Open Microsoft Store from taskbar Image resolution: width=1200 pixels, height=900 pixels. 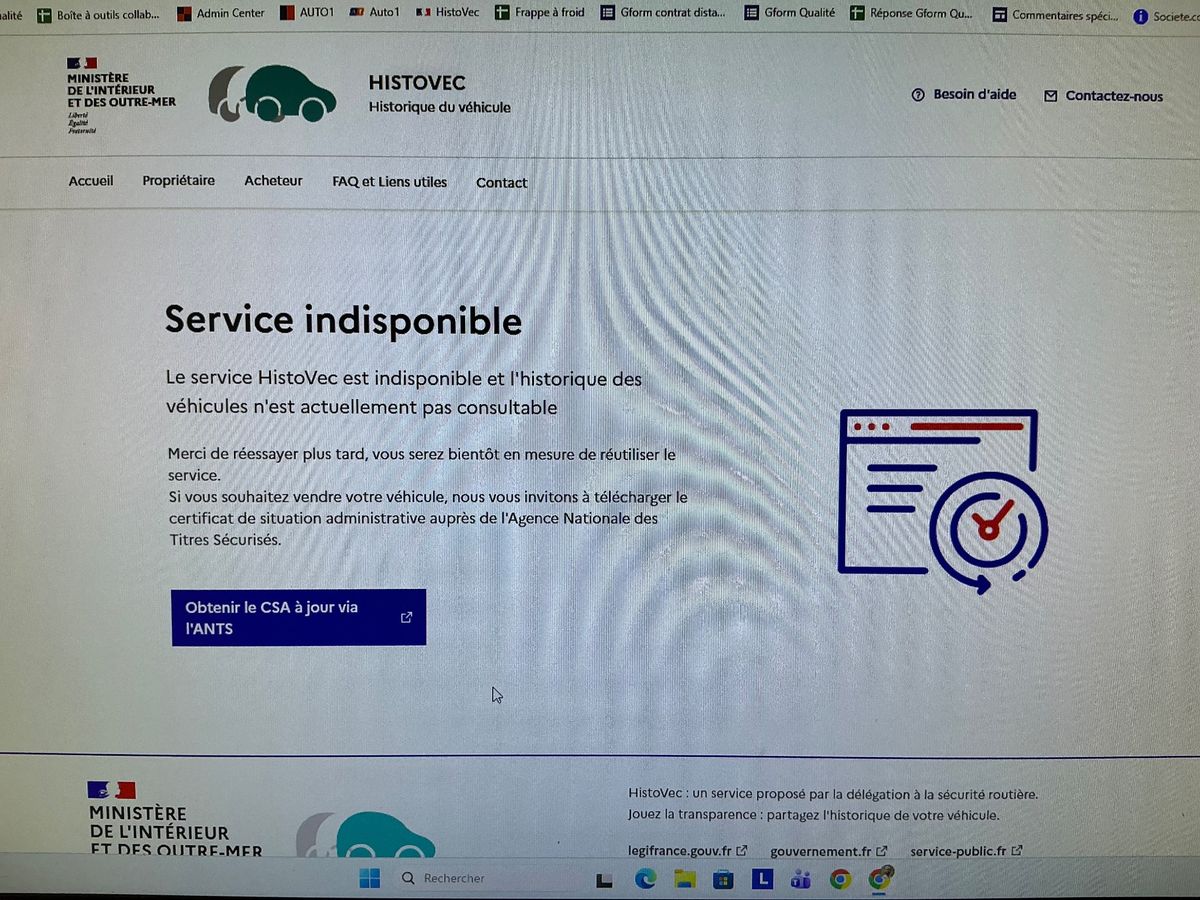[x=723, y=879]
